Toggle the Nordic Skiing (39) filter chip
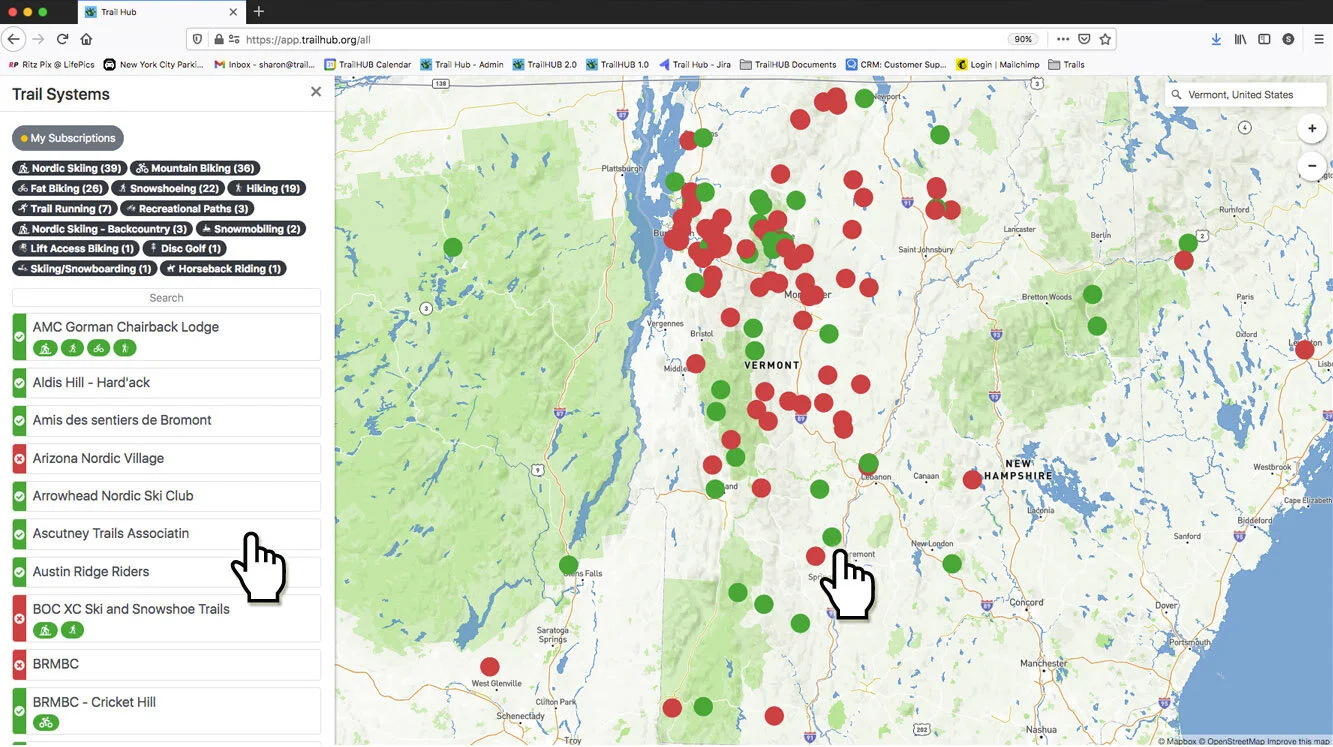Screen dimensions: 1333x747 coord(70,168)
